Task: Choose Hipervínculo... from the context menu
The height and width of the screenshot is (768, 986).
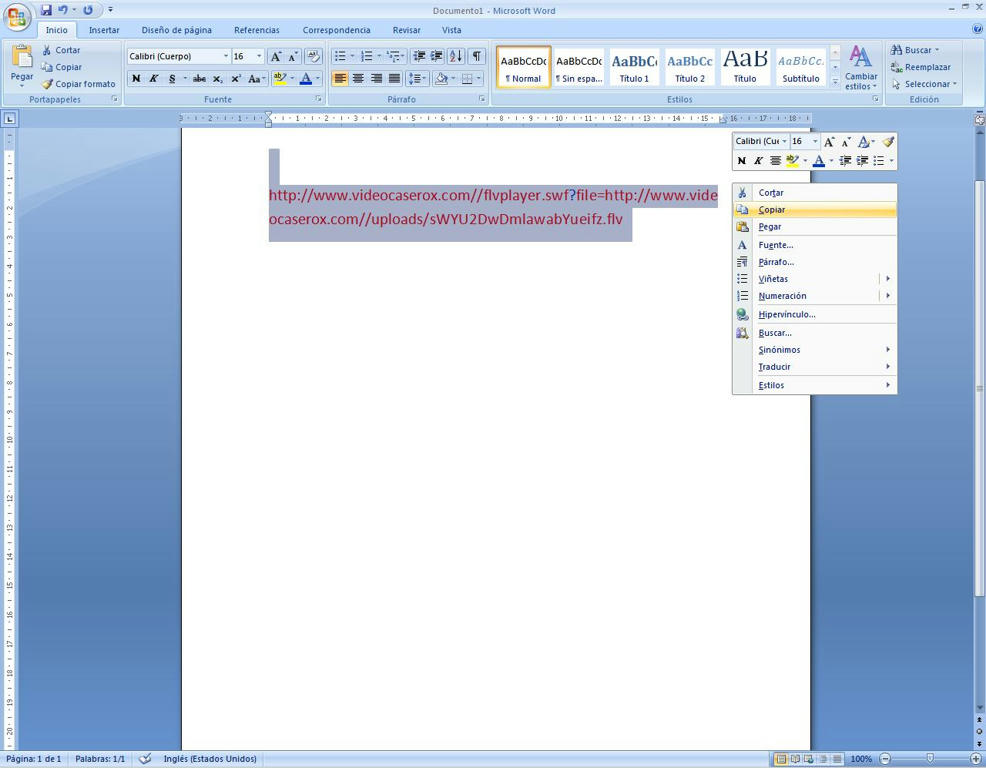Action: (786, 314)
